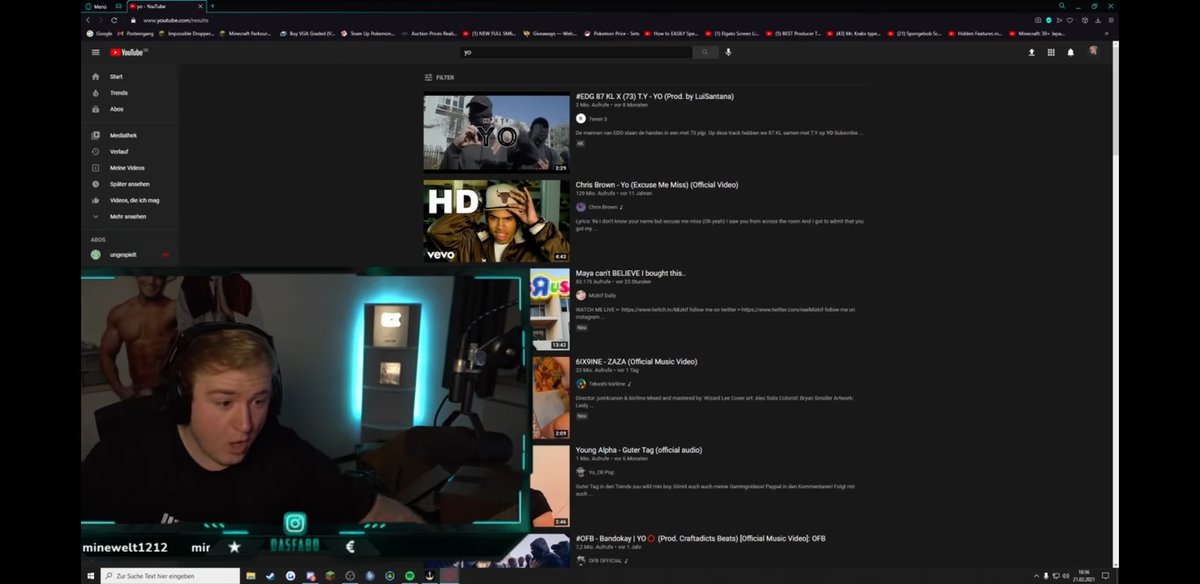This screenshot has height=584, width=1200.
Task: Open the account avatar menu
Action: (x=1093, y=51)
